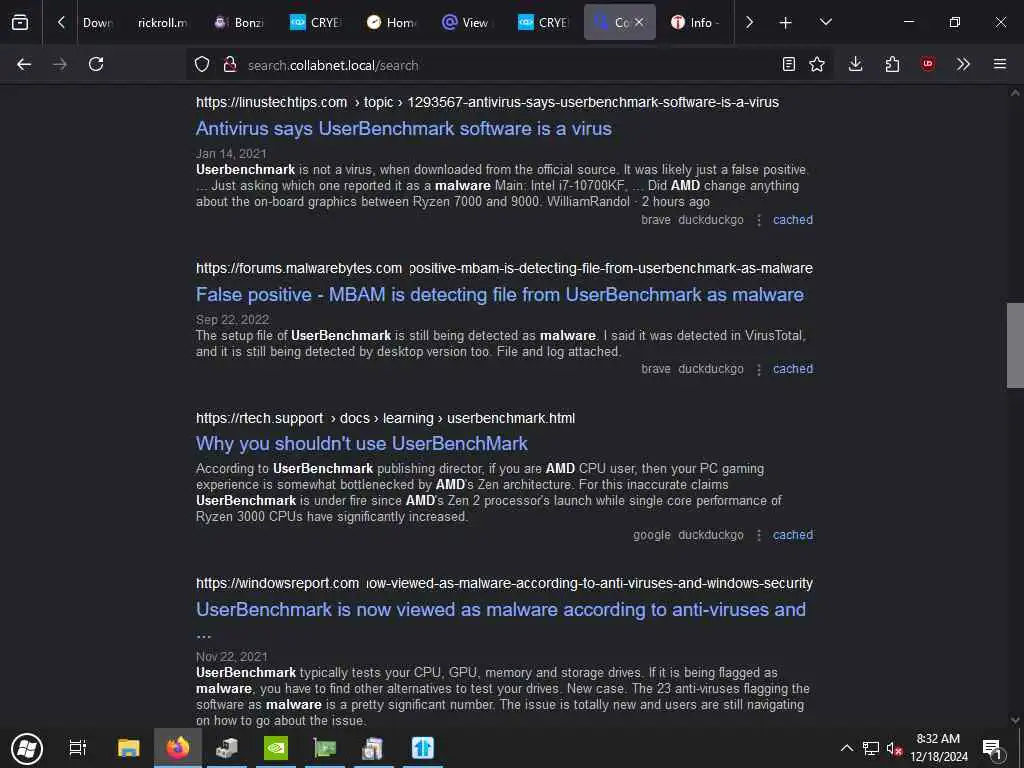1024x768 pixels.
Task: Show more tools overflow chevron
Action: click(963, 64)
